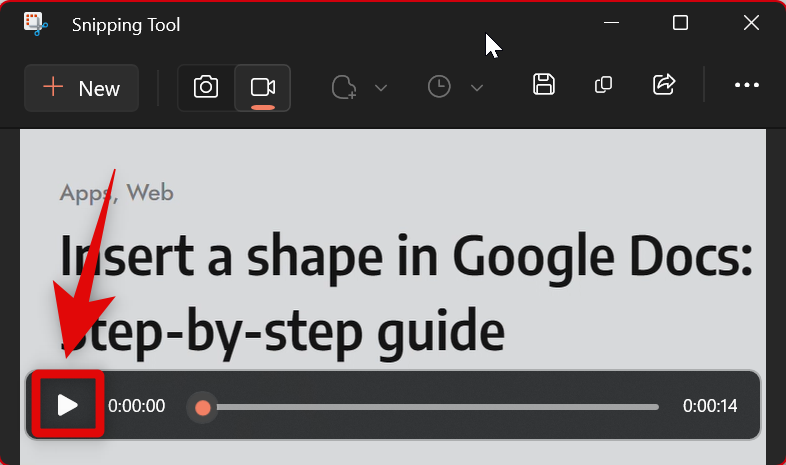Expand the snip mode dropdown chevron
Screen dimensions: 786x465
[x=381, y=88]
